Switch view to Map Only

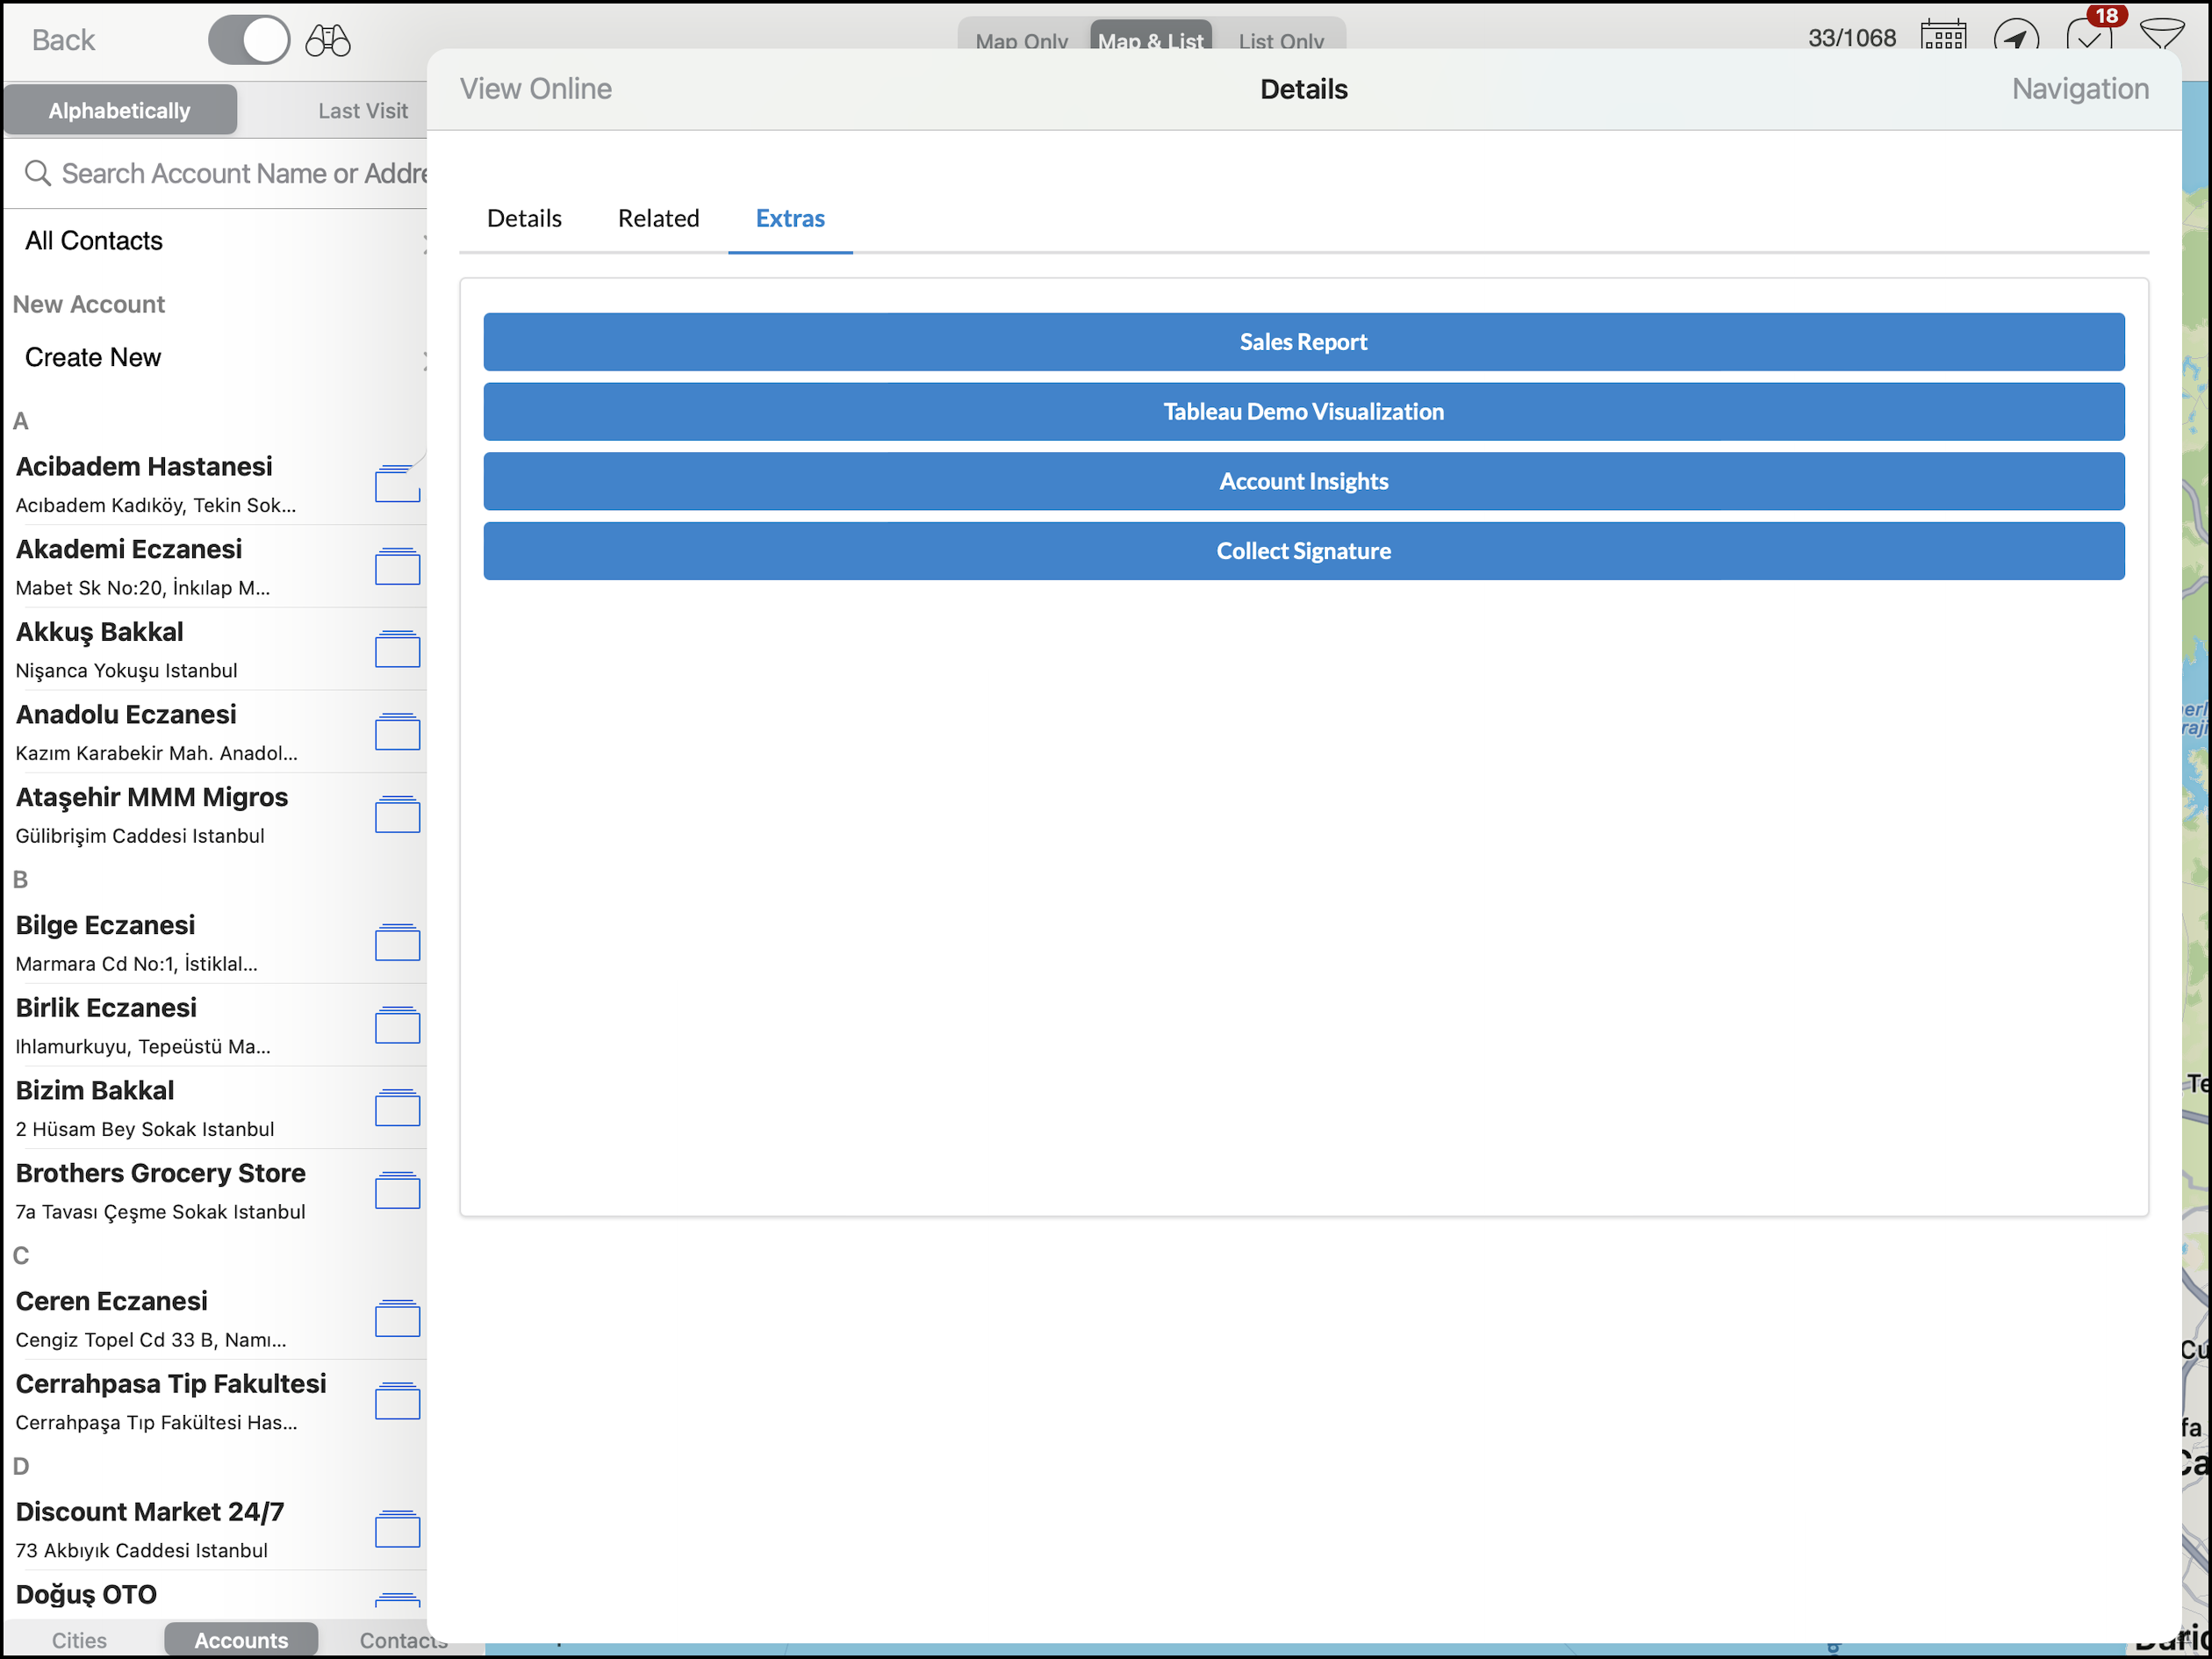[x=1021, y=40]
